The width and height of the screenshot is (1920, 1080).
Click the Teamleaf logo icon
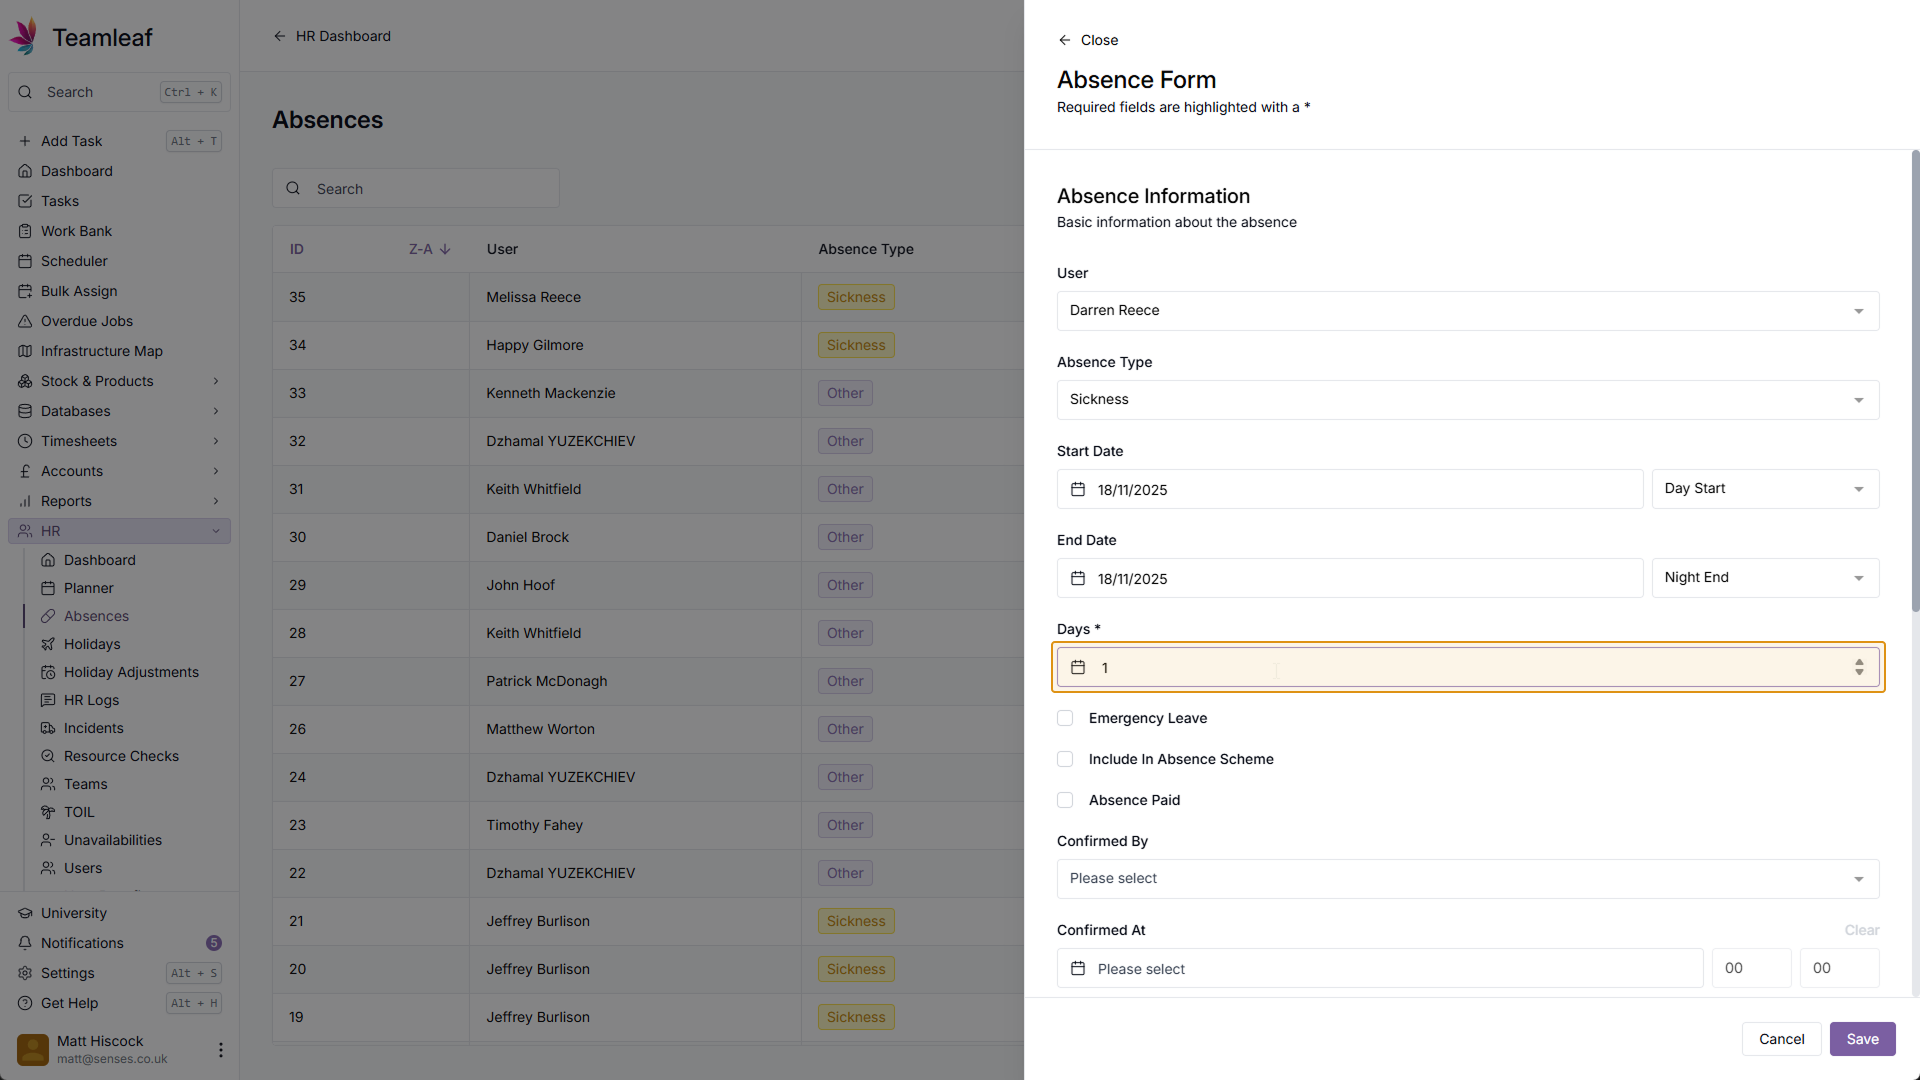click(25, 37)
